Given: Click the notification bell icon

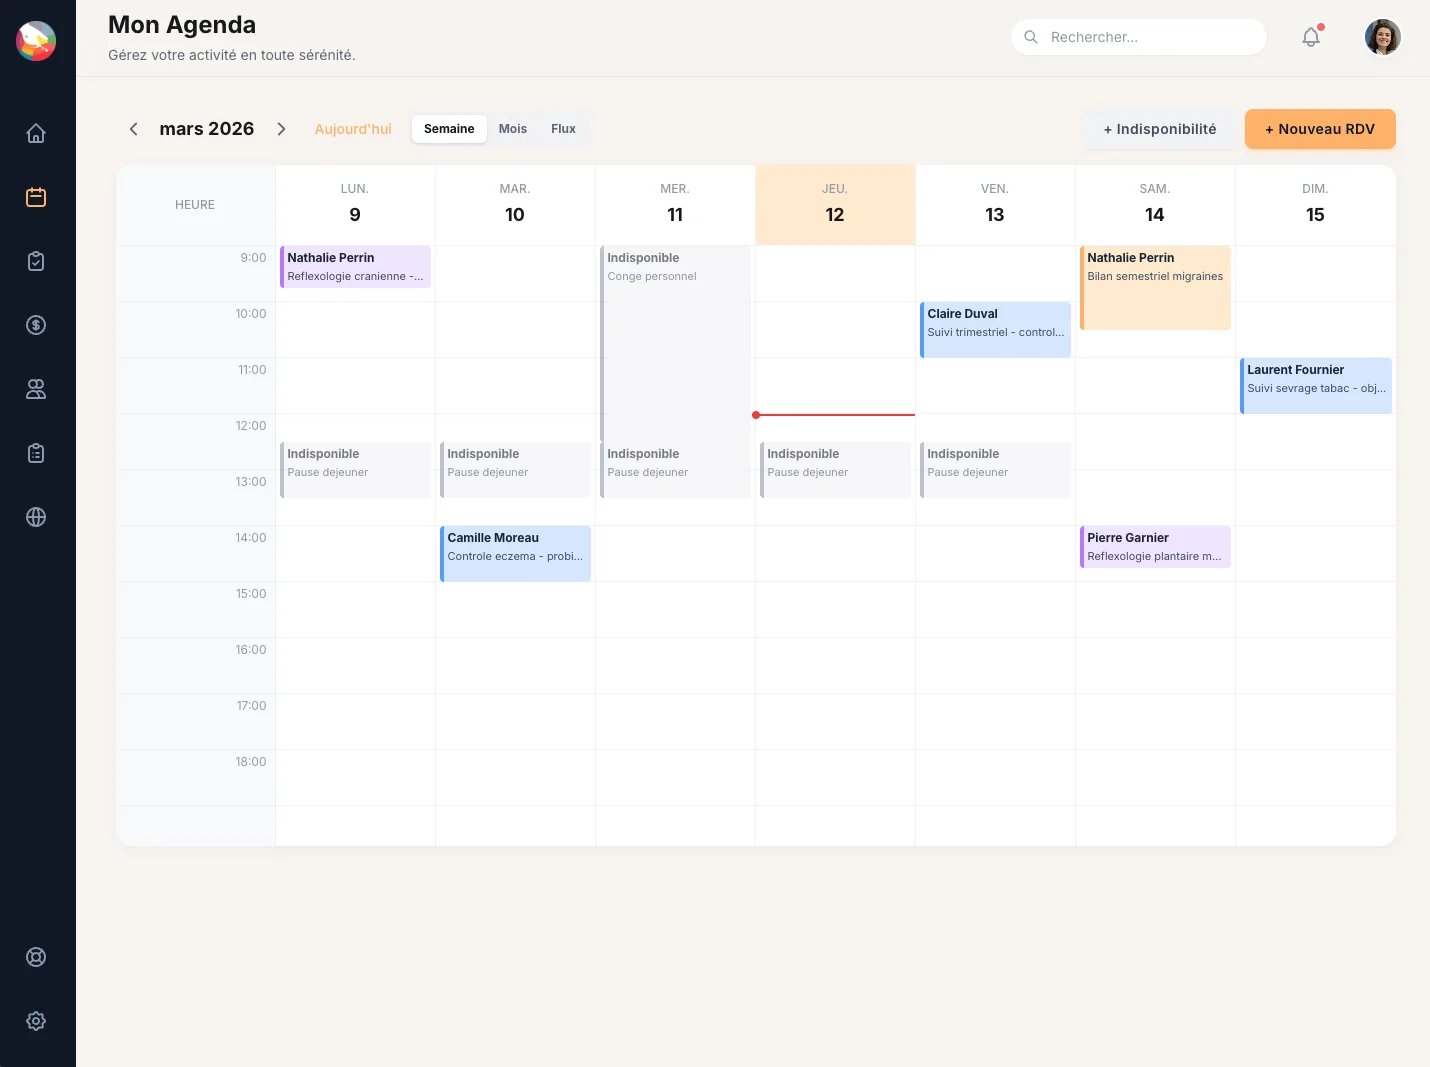Looking at the screenshot, I should tap(1310, 37).
